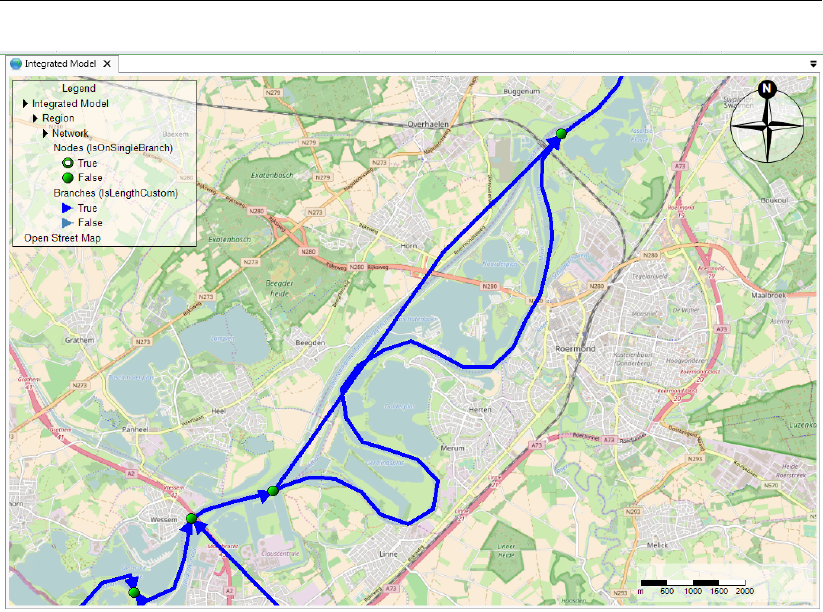The image size is (823, 612).
Task: Click the Legend title text
Action: tap(79, 88)
